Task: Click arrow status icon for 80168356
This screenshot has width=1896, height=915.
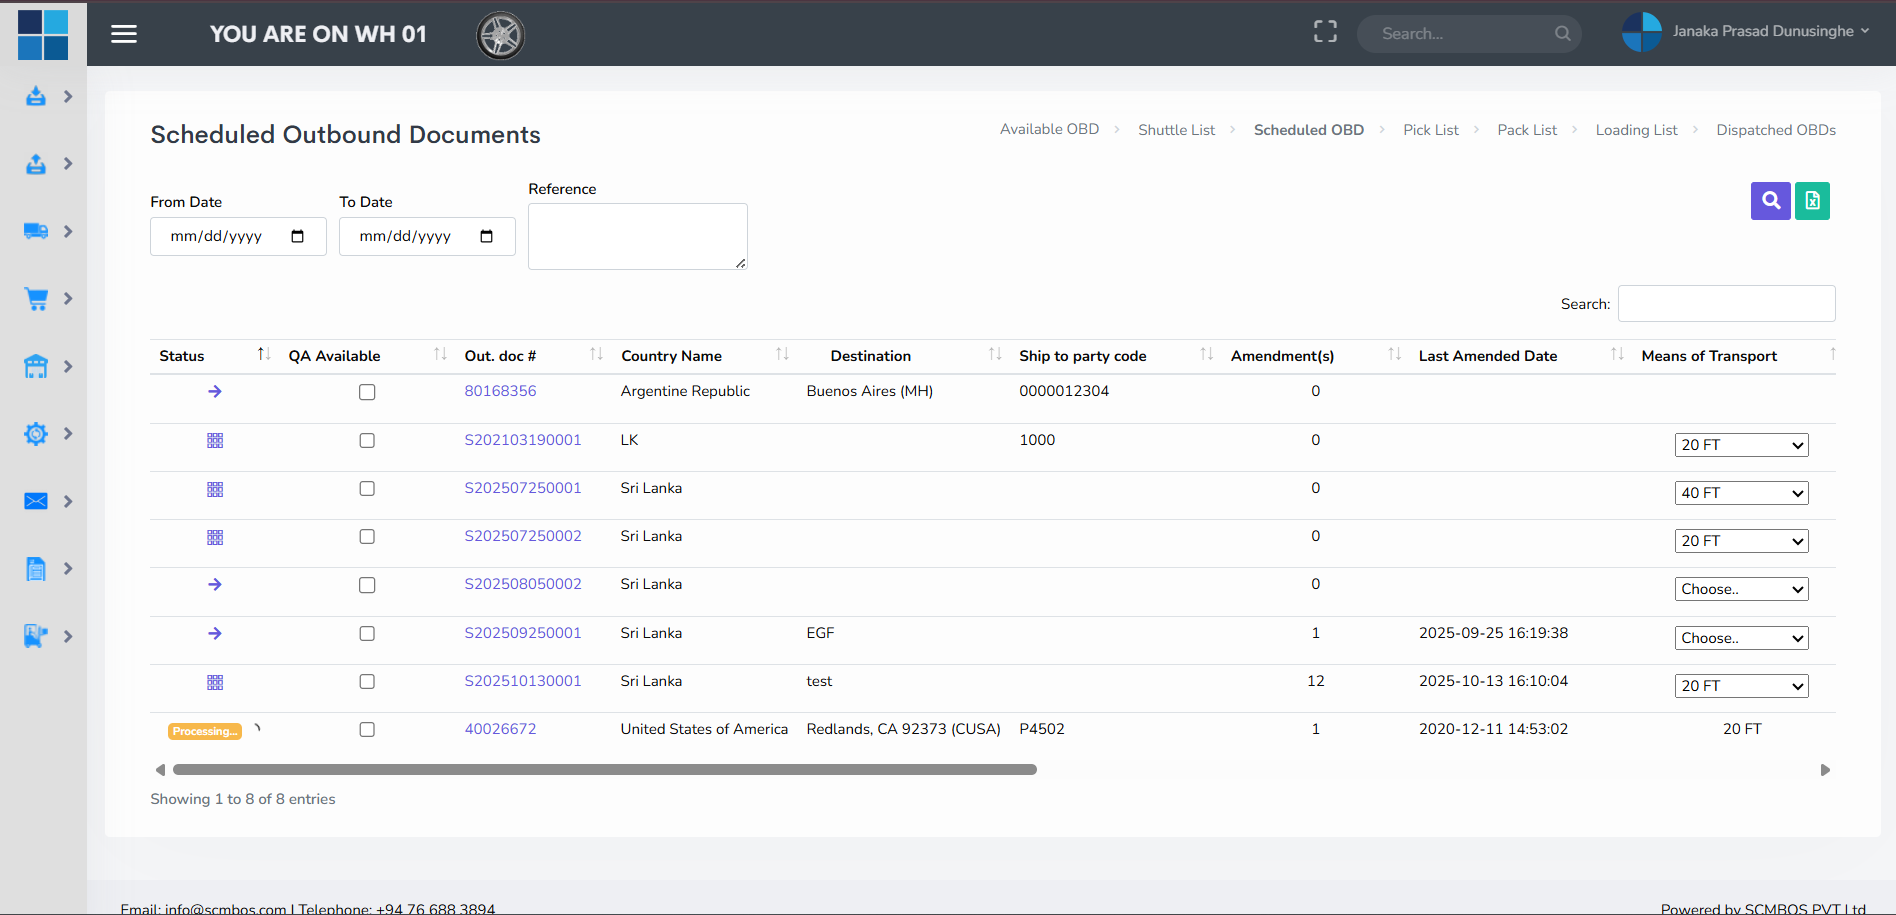Action: tap(215, 391)
